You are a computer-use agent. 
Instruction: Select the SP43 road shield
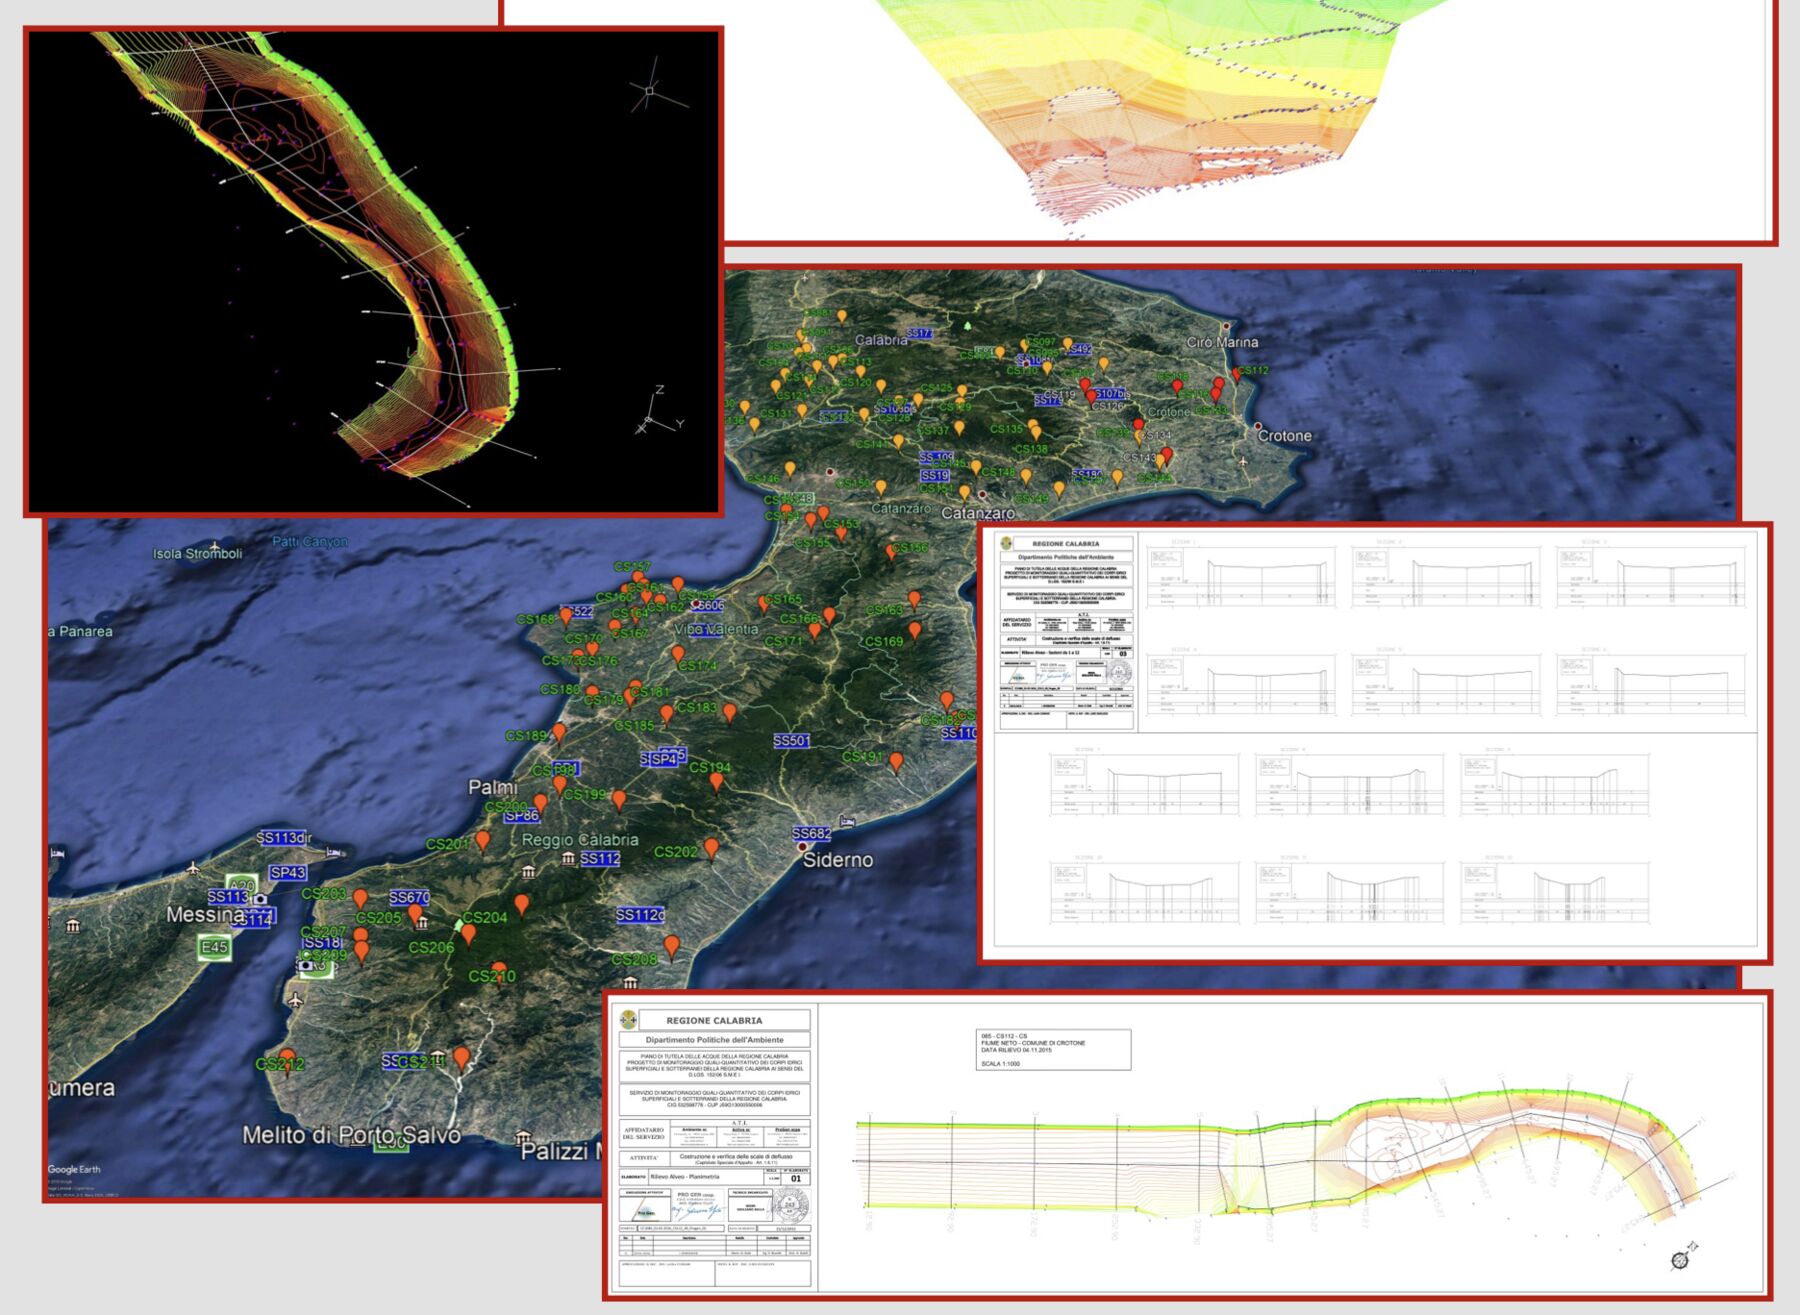[x=288, y=873]
